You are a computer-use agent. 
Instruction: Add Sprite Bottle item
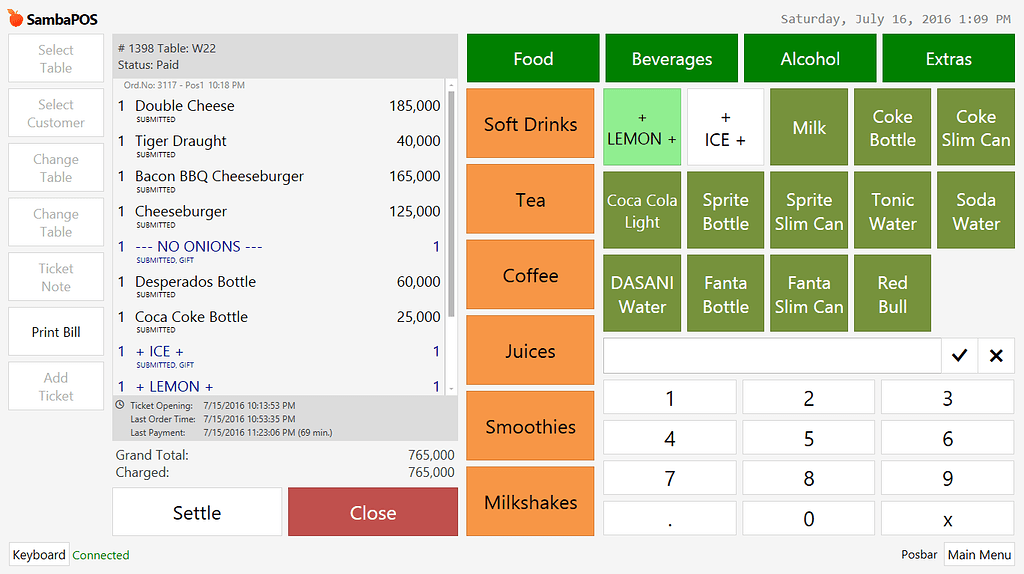726,210
